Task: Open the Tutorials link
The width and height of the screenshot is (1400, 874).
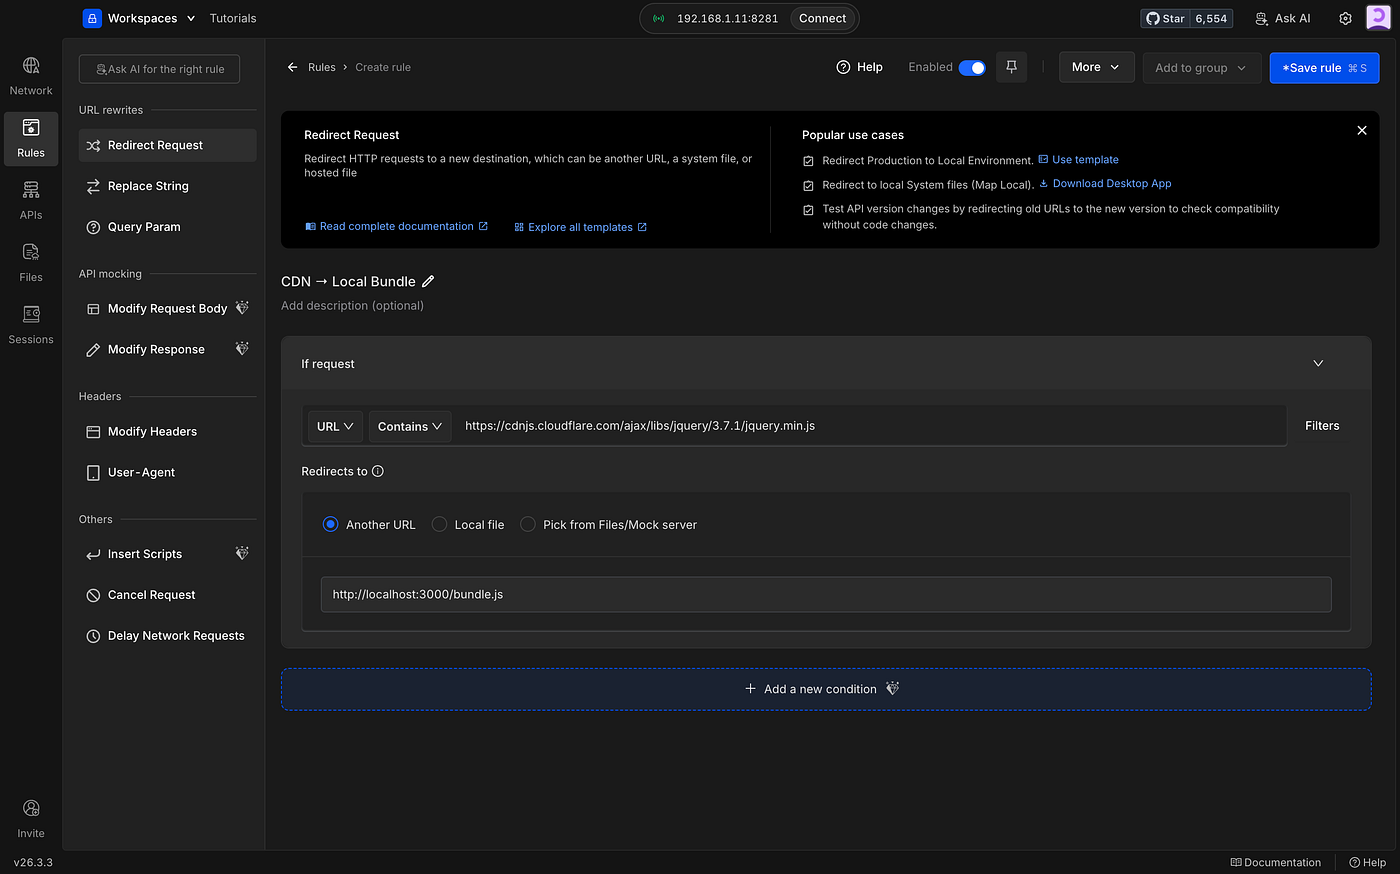Action: pyautogui.click(x=233, y=18)
